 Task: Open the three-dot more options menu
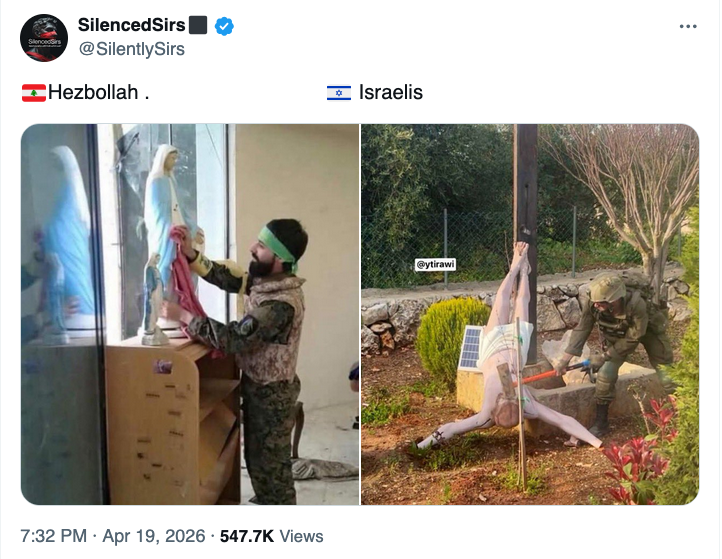pos(688,27)
